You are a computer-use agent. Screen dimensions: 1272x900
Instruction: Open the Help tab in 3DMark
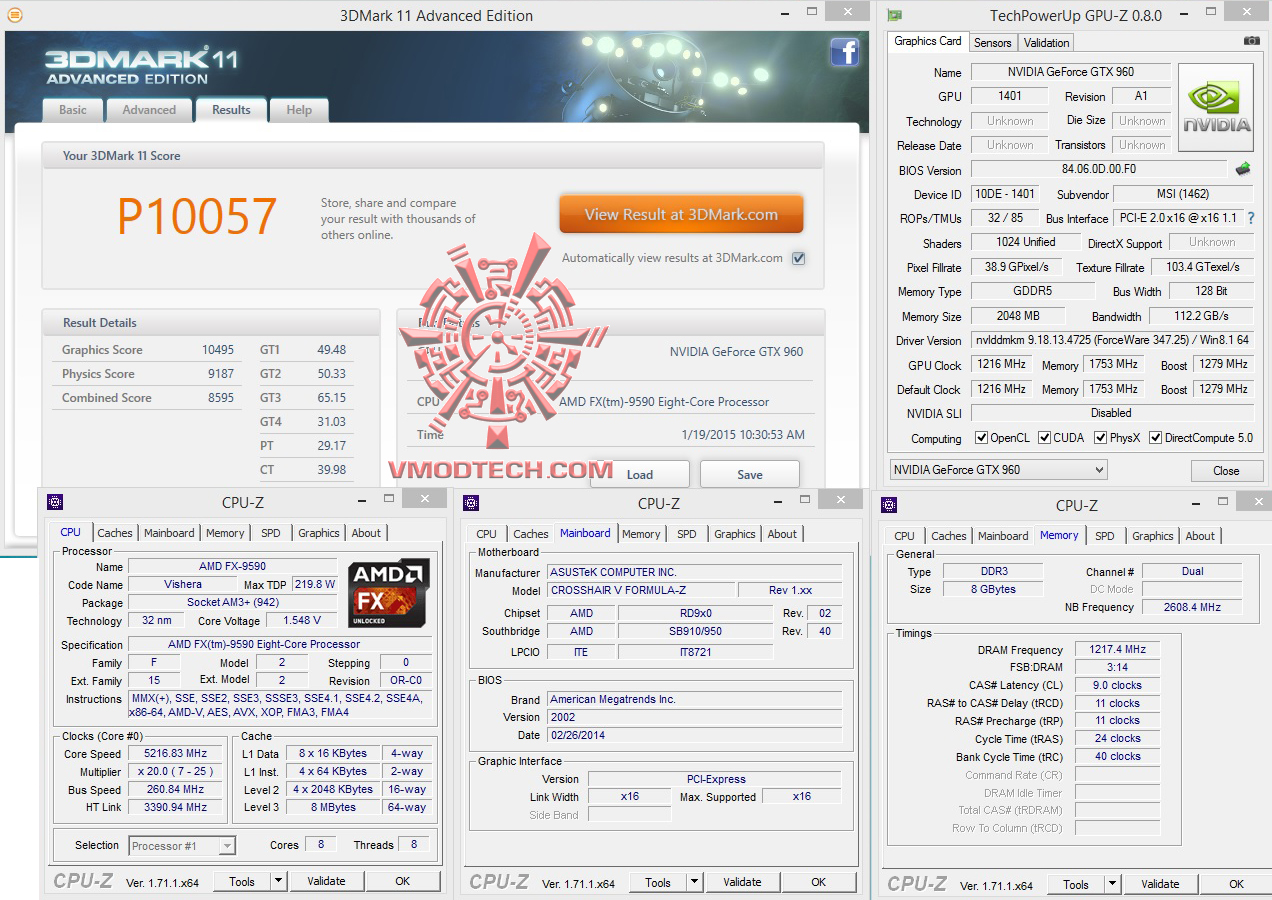(299, 110)
